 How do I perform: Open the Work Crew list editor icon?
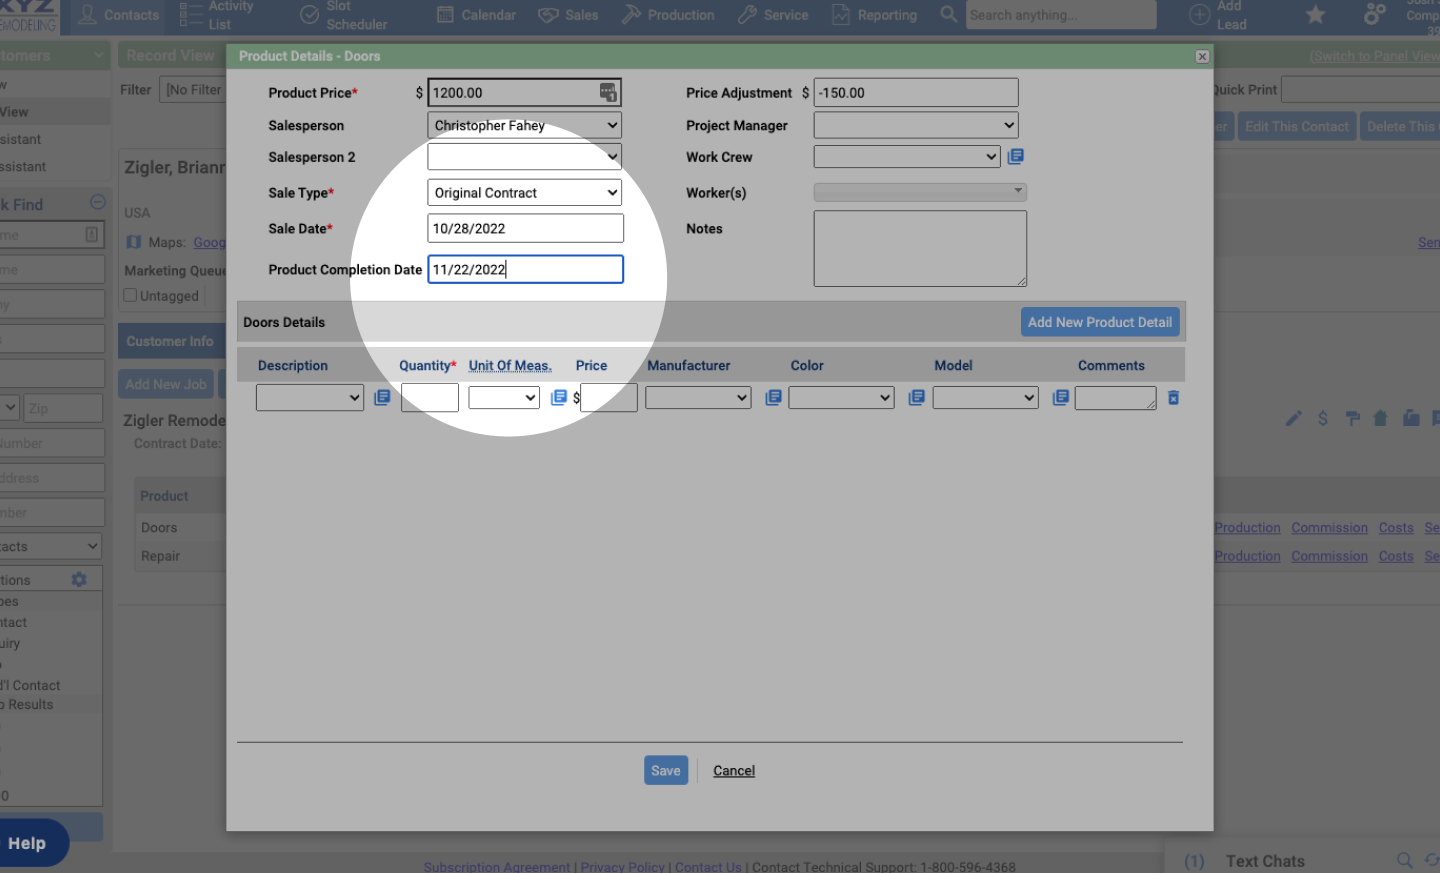(1015, 156)
